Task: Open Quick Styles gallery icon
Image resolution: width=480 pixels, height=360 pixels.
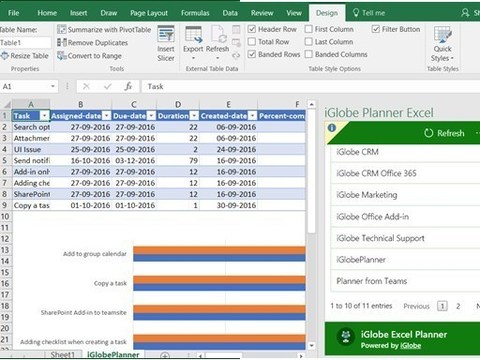Action: tap(443, 34)
